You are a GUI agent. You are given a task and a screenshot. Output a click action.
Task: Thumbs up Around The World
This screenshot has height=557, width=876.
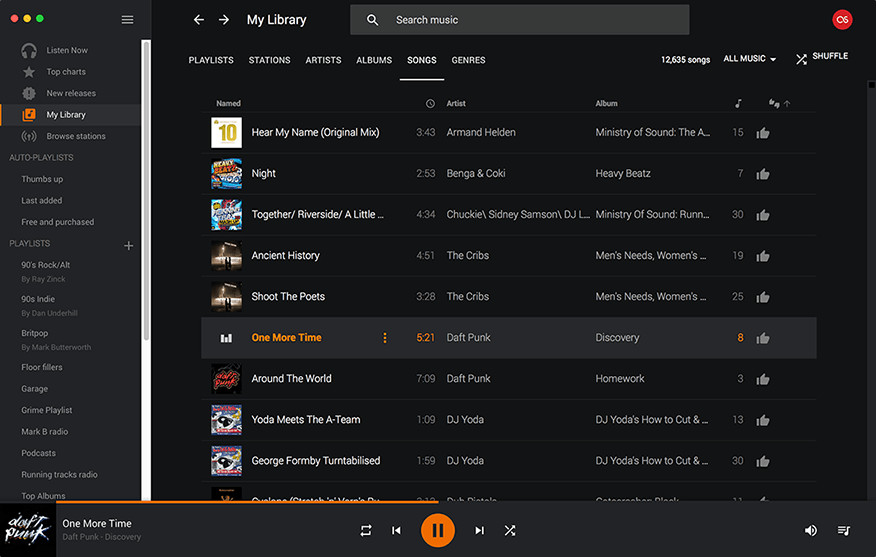[x=763, y=379]
